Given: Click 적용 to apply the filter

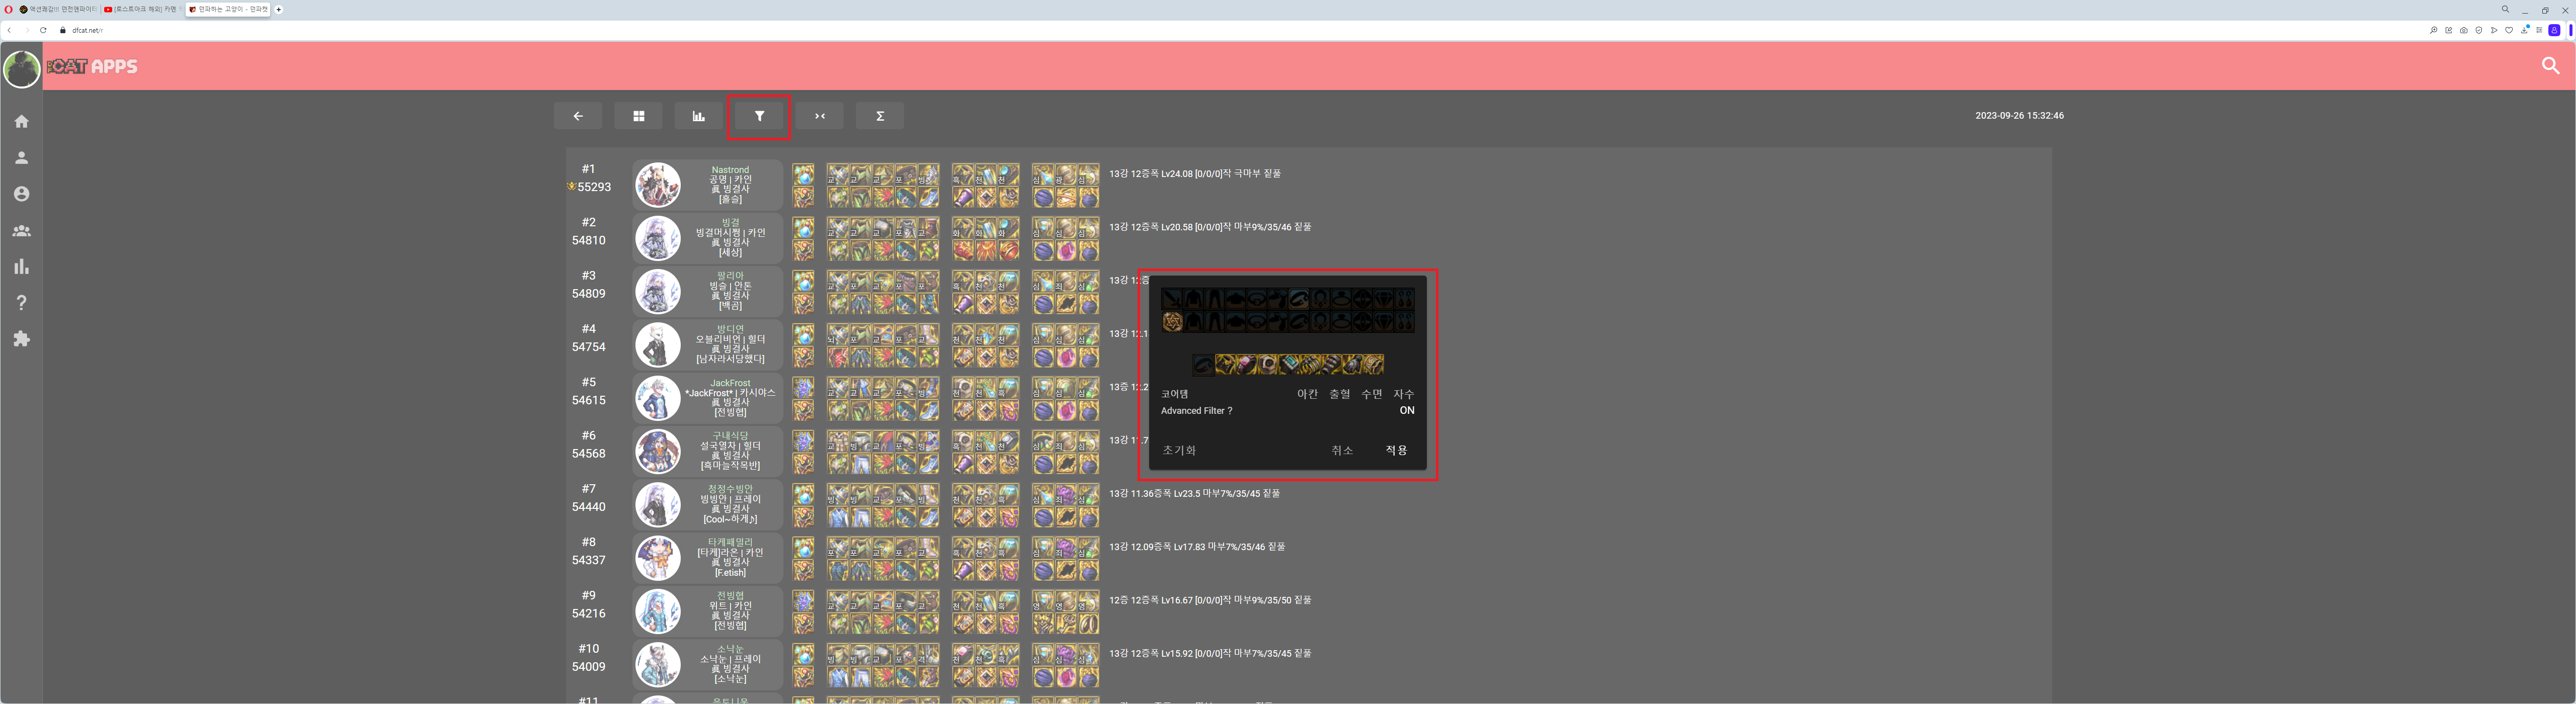Looking at the screenshot, I should point(1396,450).
